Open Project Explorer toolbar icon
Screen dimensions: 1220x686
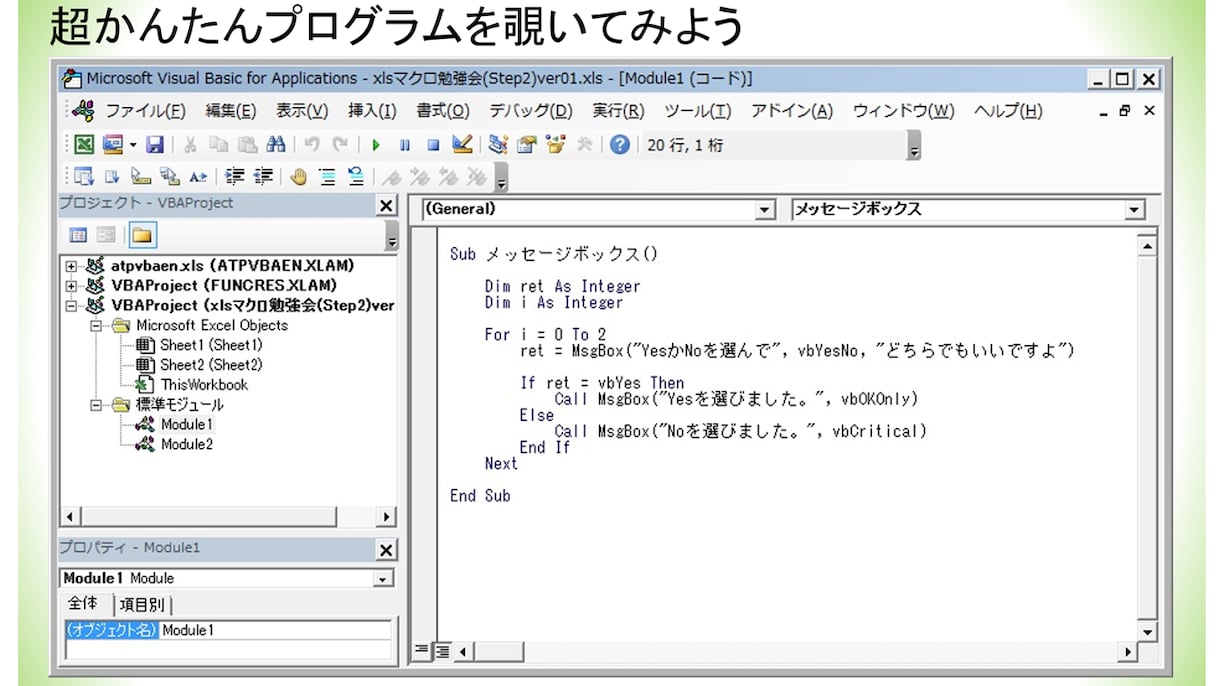pyautogui.click(x=497, y=145)
